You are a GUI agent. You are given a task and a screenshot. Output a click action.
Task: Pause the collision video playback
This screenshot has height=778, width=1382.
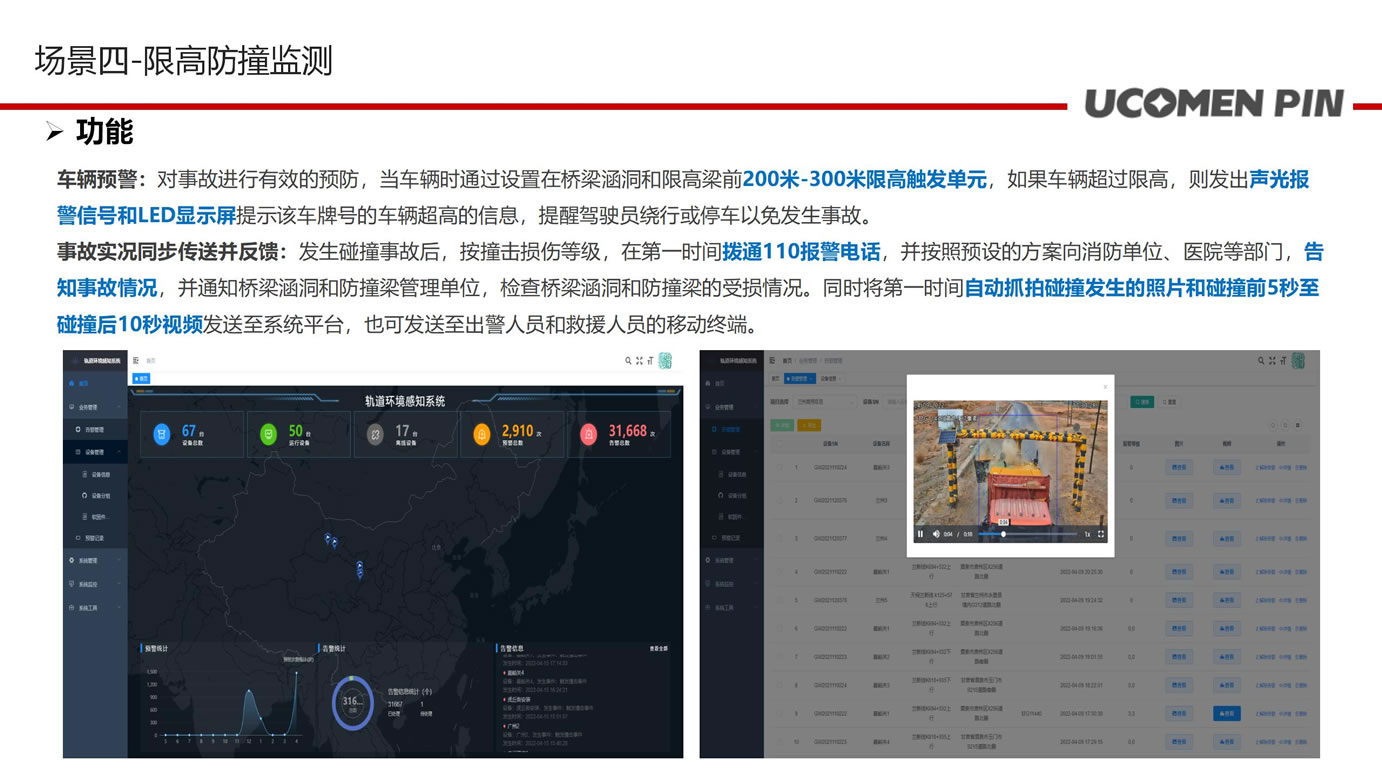[x=921, y=534]
